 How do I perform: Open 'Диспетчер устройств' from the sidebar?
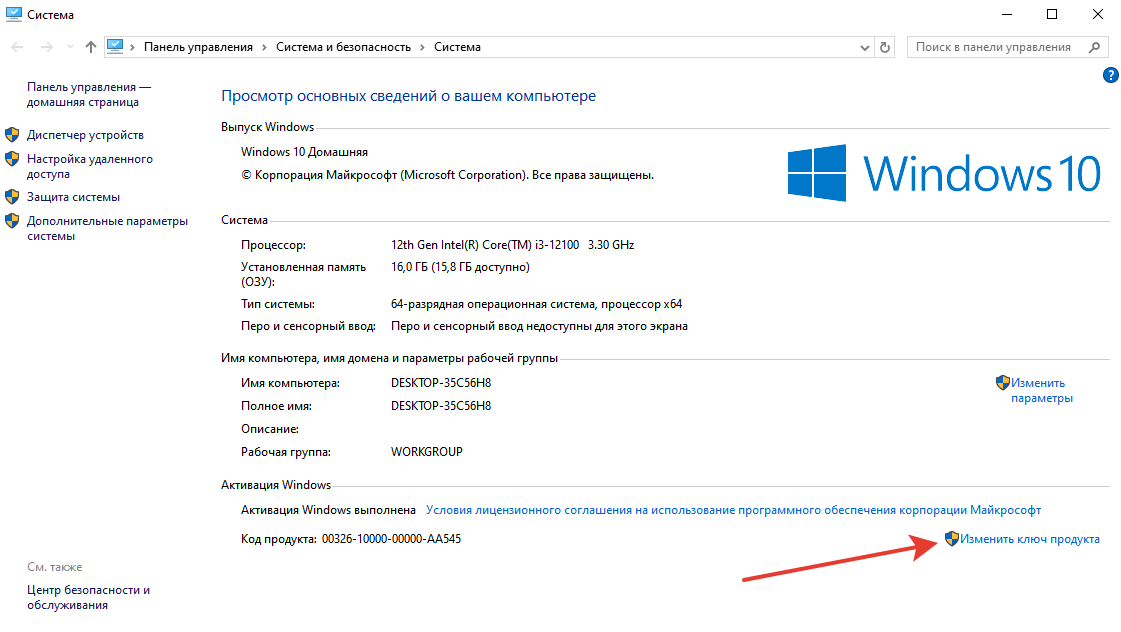tap(85, 135)
